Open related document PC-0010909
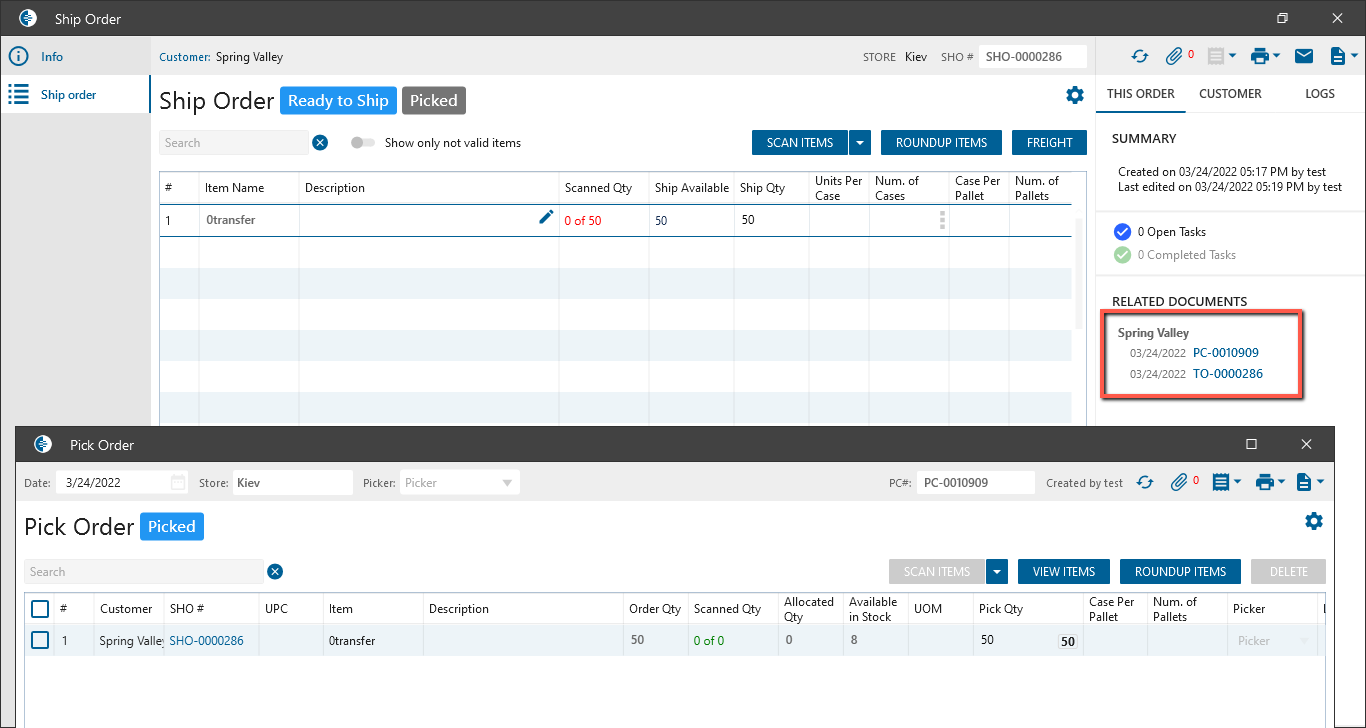1366x728 pixels. tap(1225, 353)
